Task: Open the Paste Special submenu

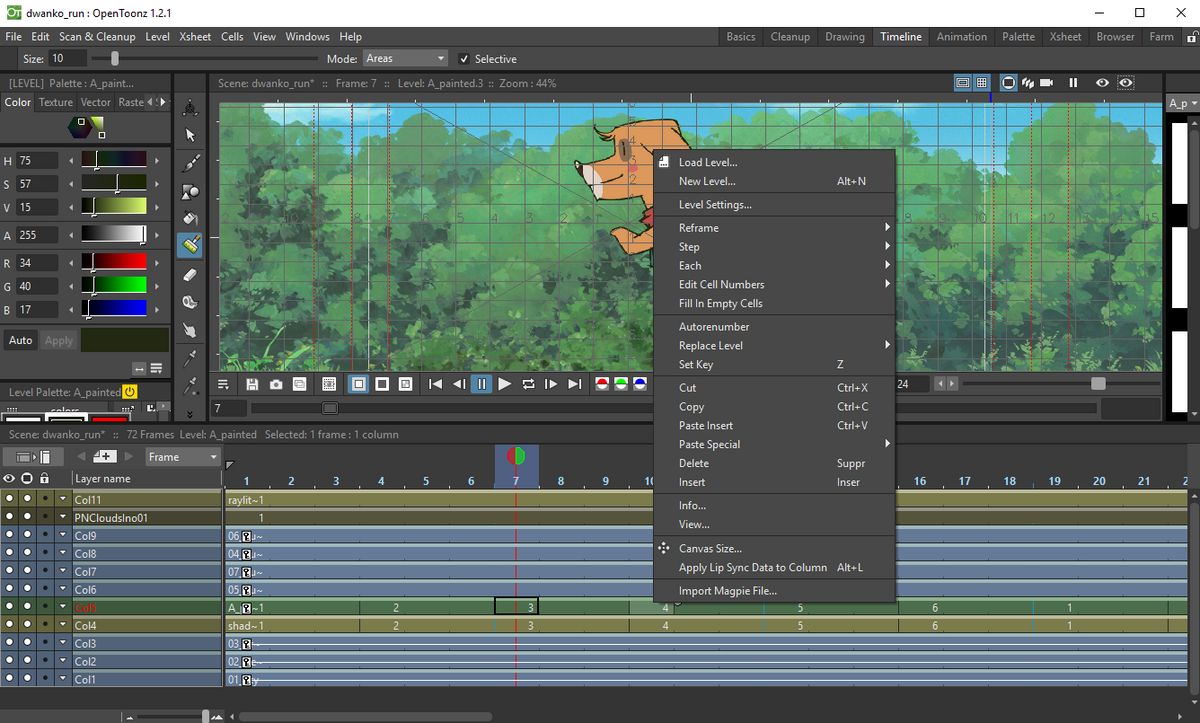Action: 773,444
